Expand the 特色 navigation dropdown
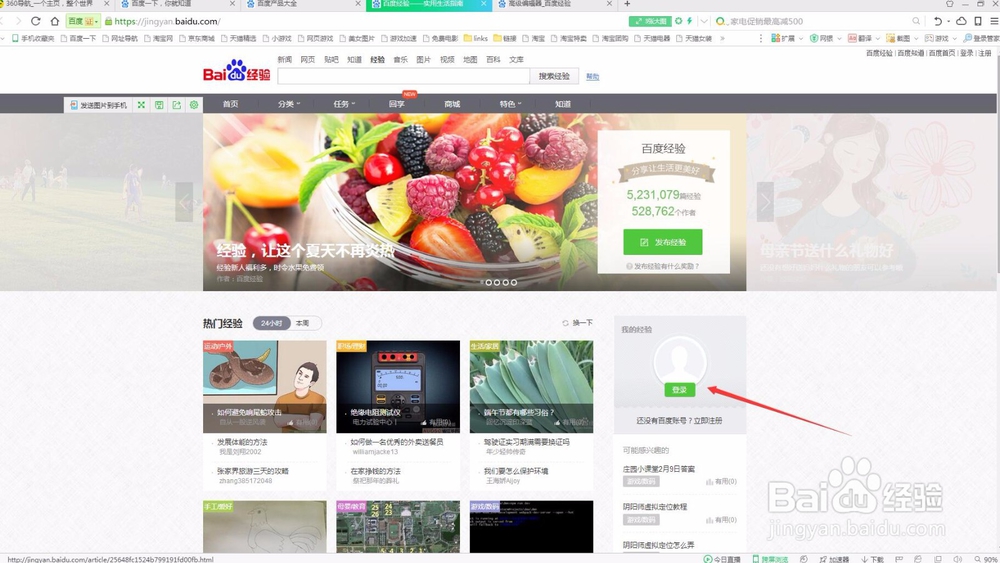 click(x=511, y=104)
